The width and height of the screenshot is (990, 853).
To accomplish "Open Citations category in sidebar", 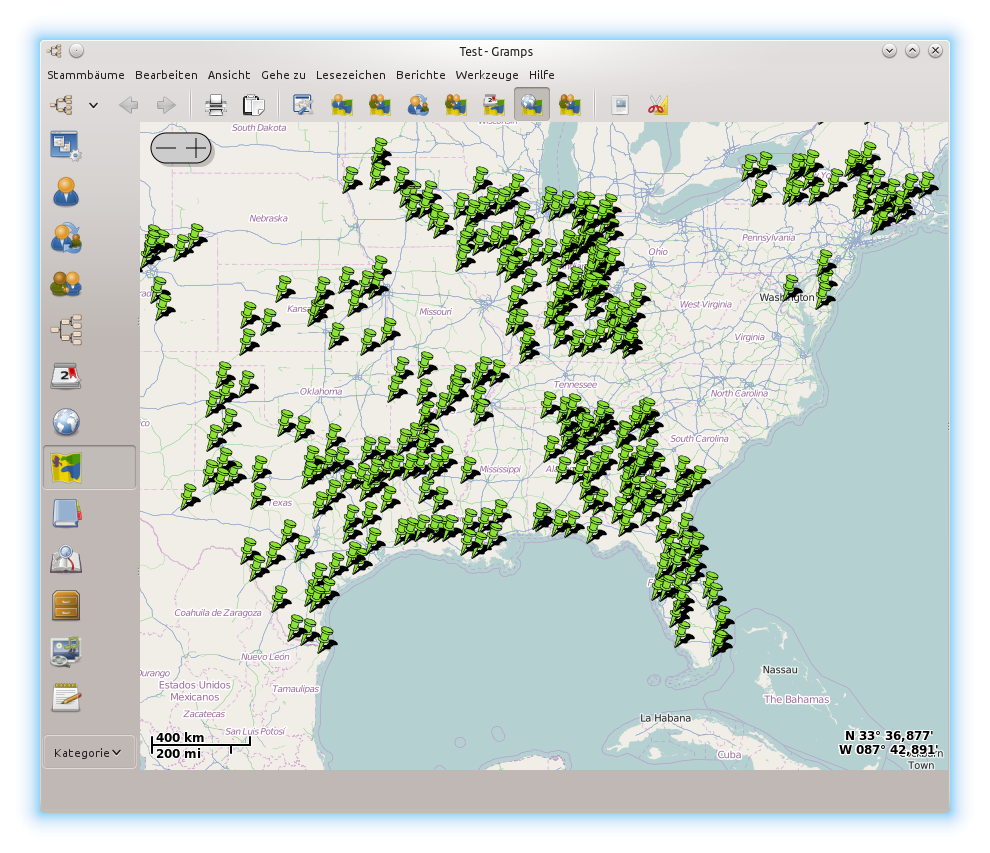I will click(66, 559).
